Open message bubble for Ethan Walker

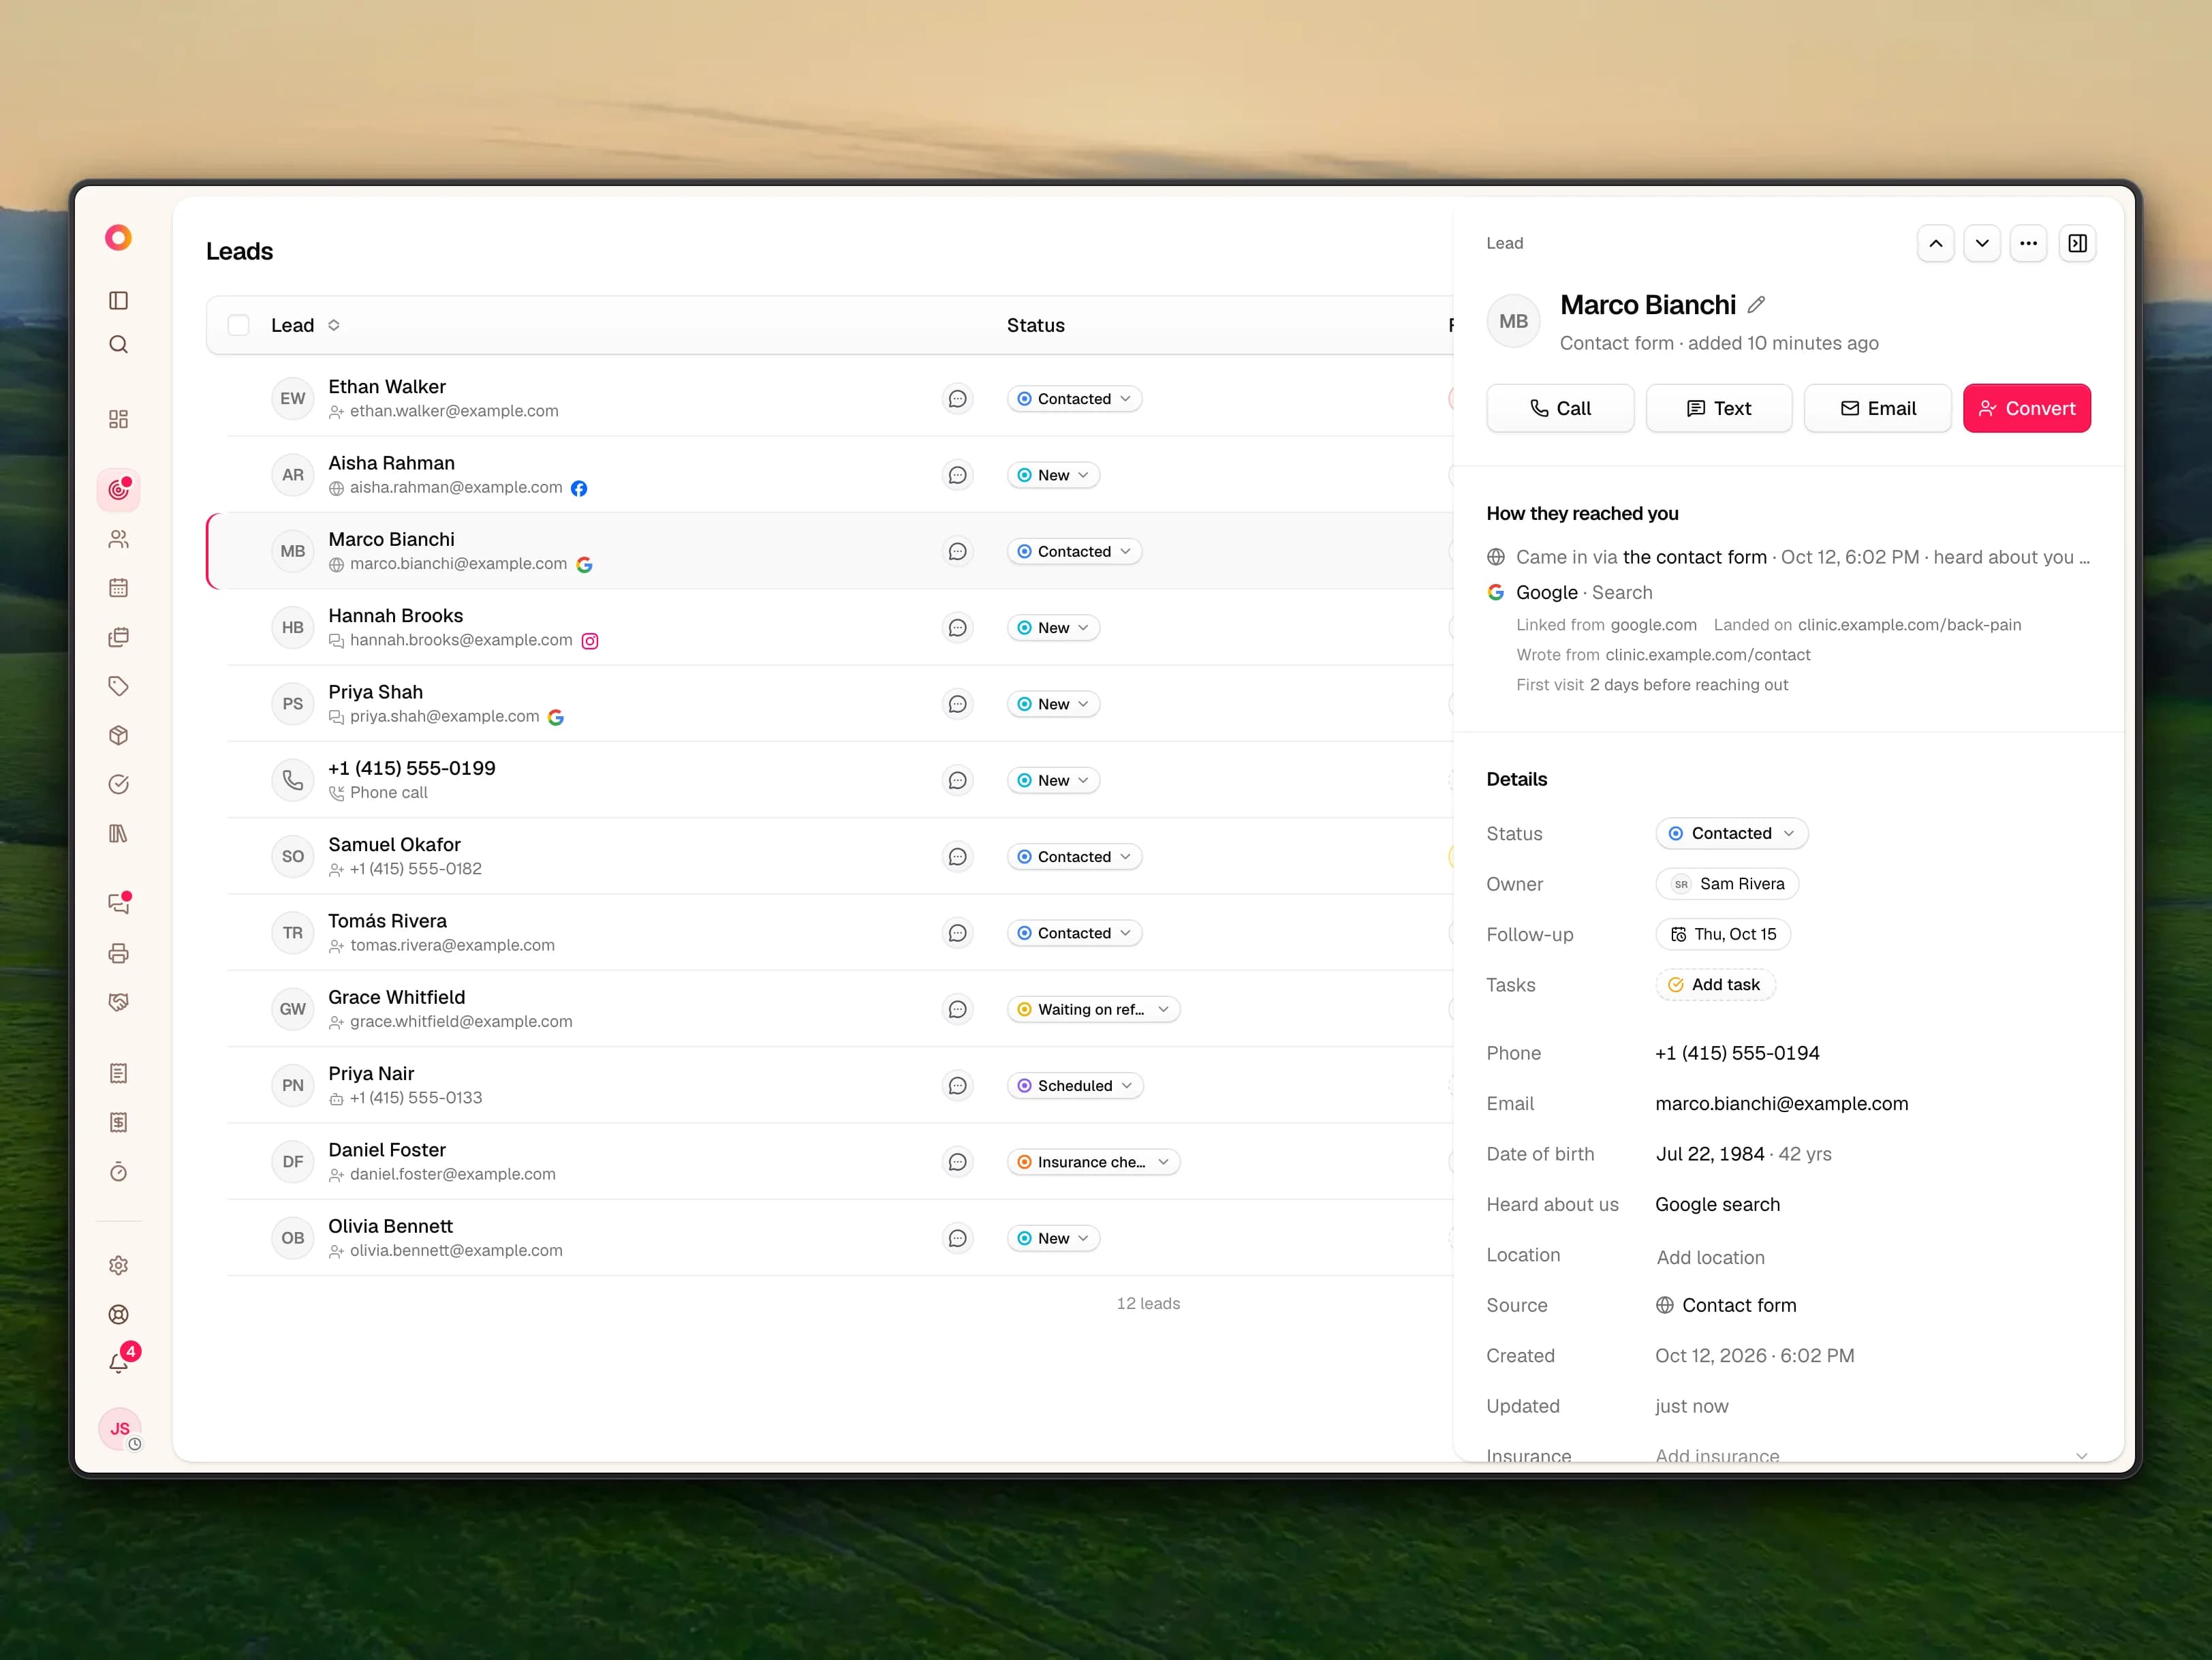[957, 399]
